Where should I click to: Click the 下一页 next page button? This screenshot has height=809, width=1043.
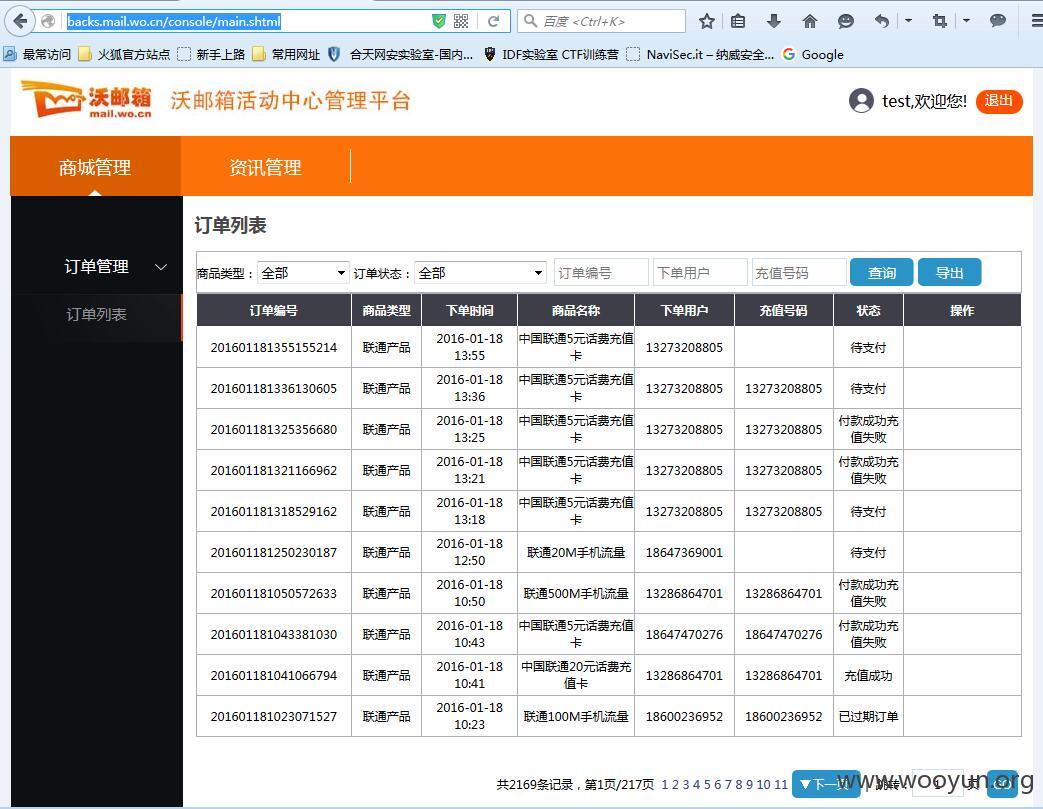point(826,784)
